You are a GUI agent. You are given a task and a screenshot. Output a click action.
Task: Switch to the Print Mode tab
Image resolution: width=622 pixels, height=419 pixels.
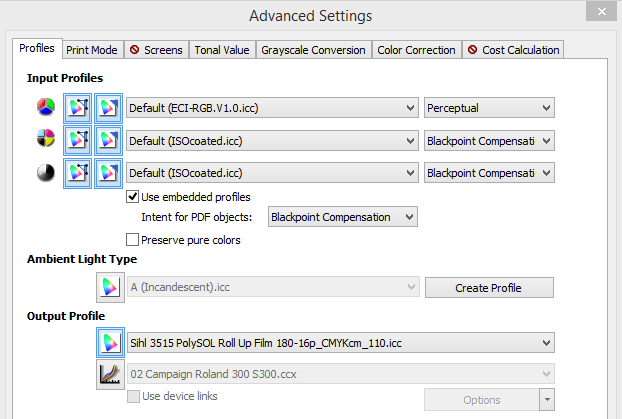91,49
